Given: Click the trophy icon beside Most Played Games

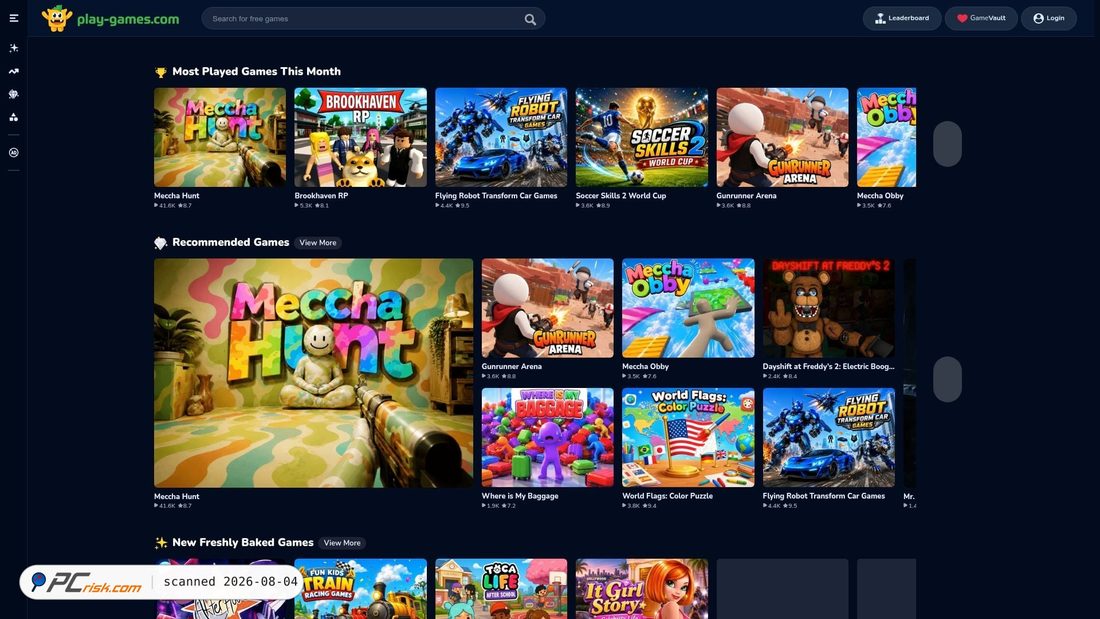Looking at the screenshot, I should click(161, 72).
